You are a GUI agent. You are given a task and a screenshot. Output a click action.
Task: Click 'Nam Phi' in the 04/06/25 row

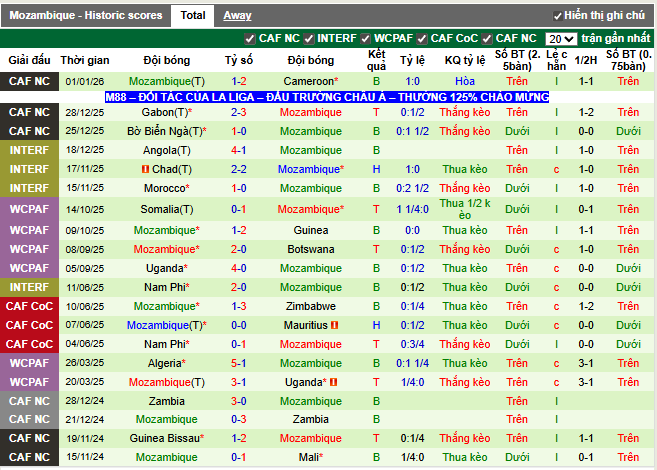(x=167, y=344)
